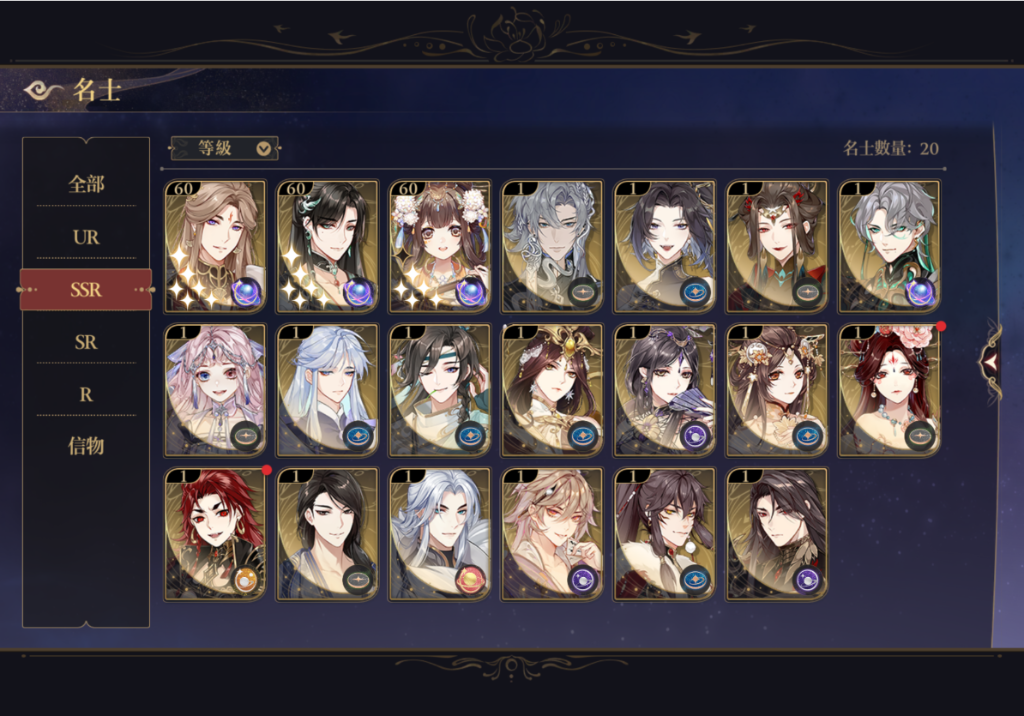This screenshot has width=1024, height=716.
Task: Select the 全部 category tab
Action: coord(86,184)
